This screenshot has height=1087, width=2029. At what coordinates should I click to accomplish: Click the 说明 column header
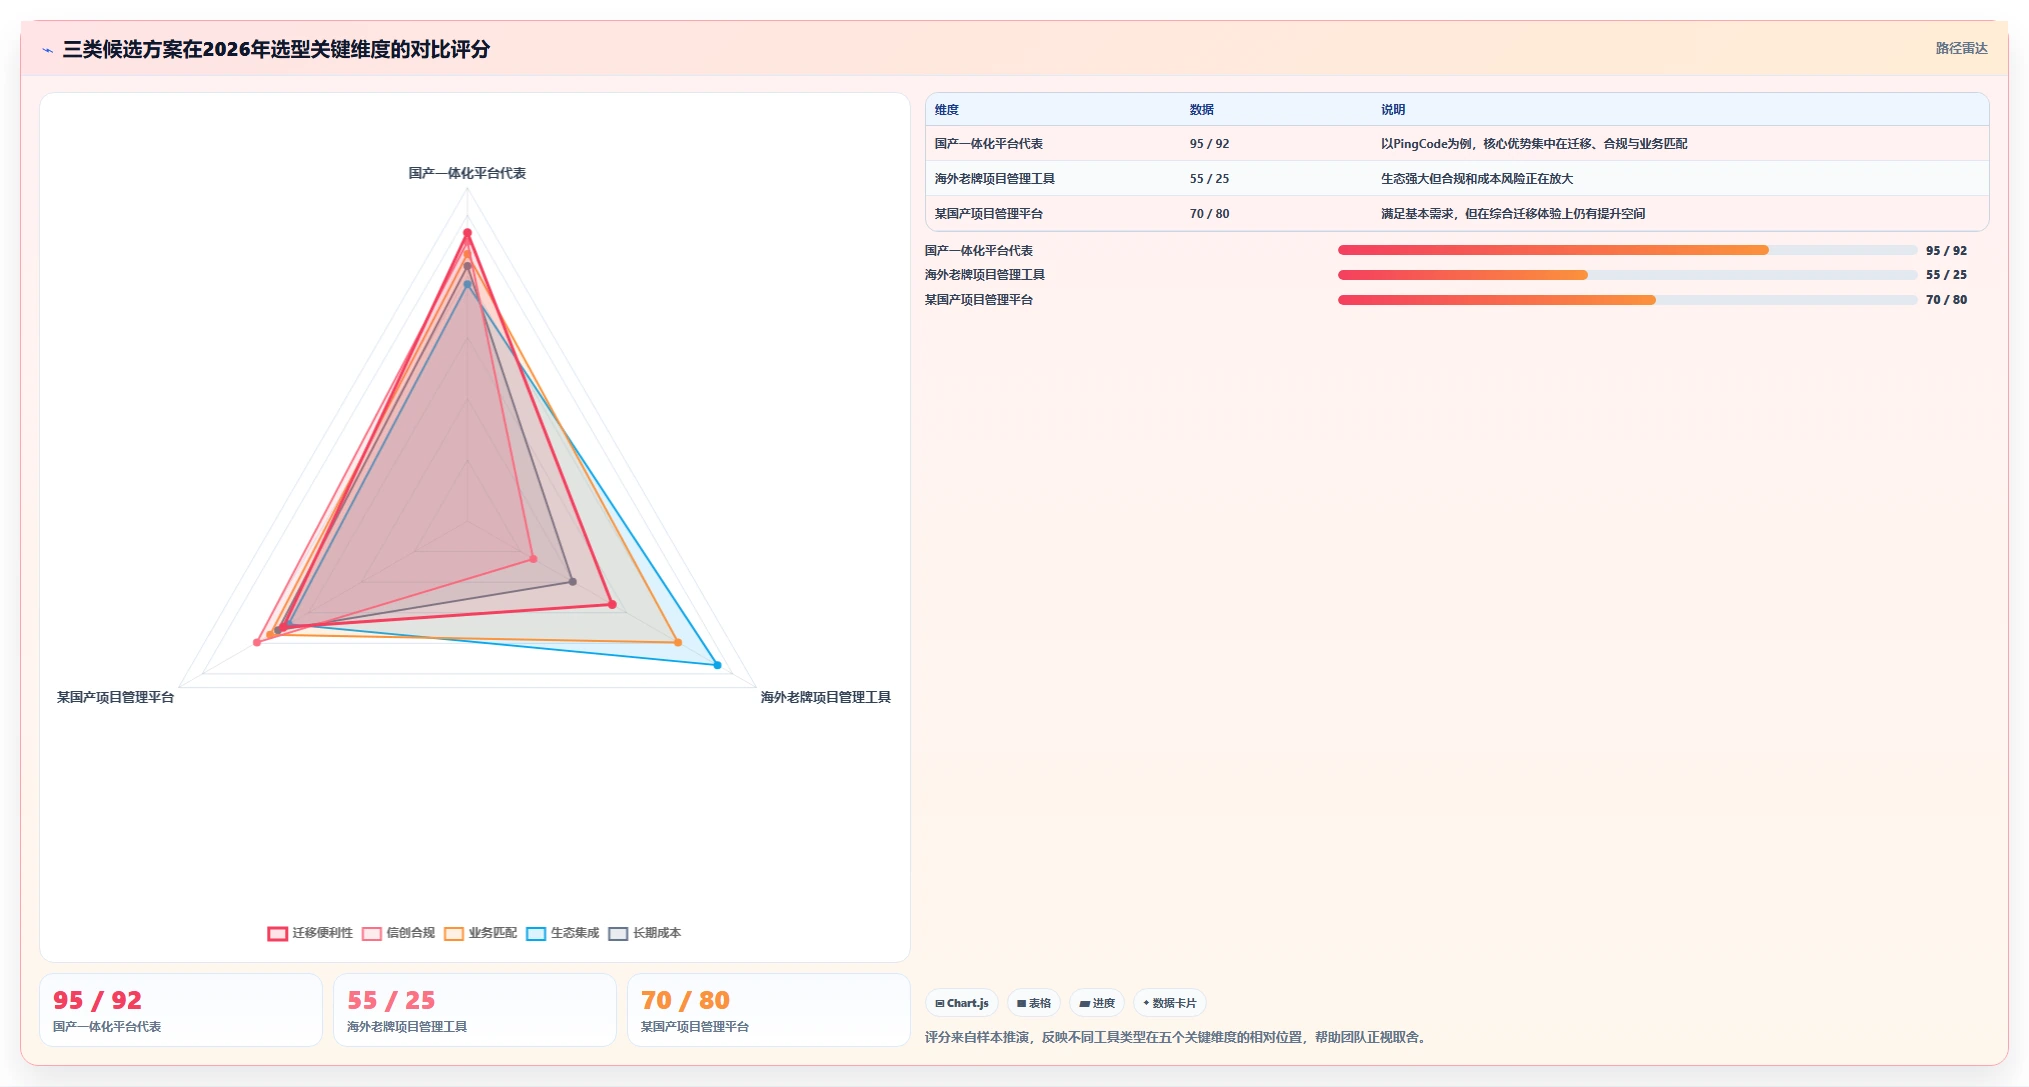1393,110
